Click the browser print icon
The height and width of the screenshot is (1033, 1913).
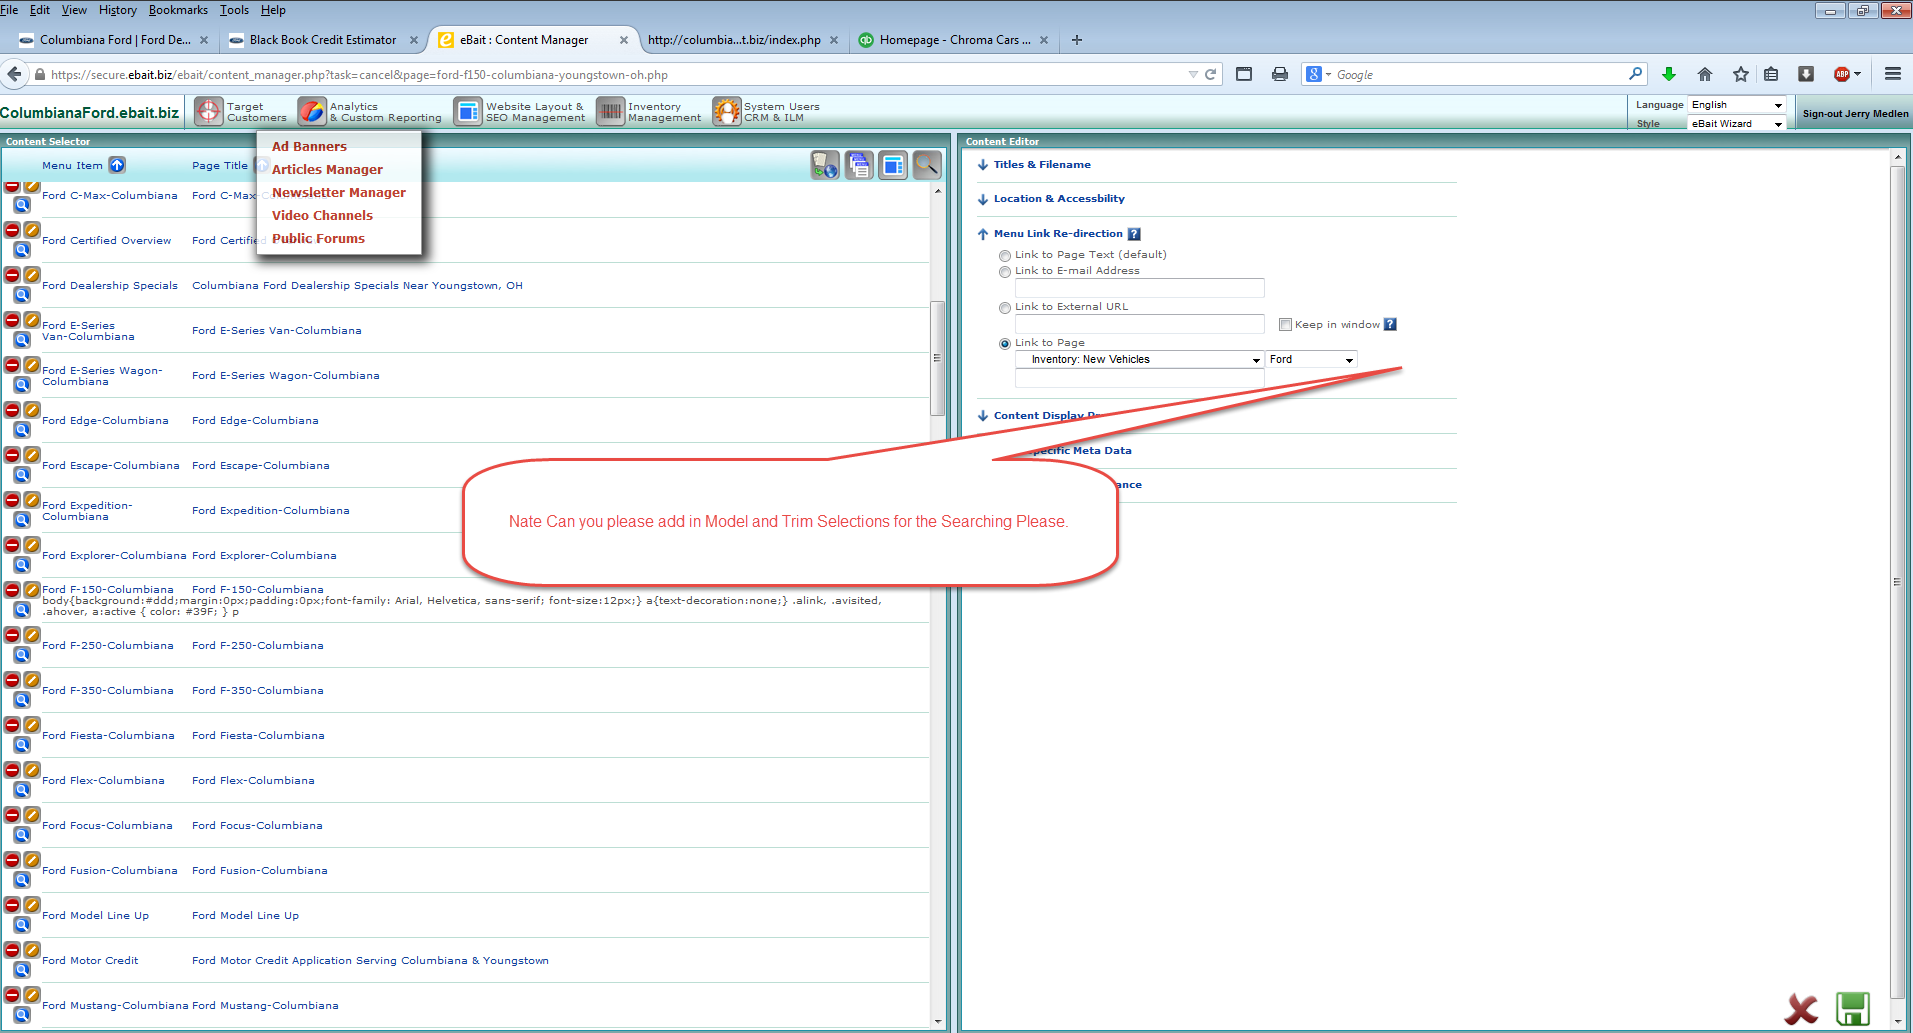tap(1280, 74)
